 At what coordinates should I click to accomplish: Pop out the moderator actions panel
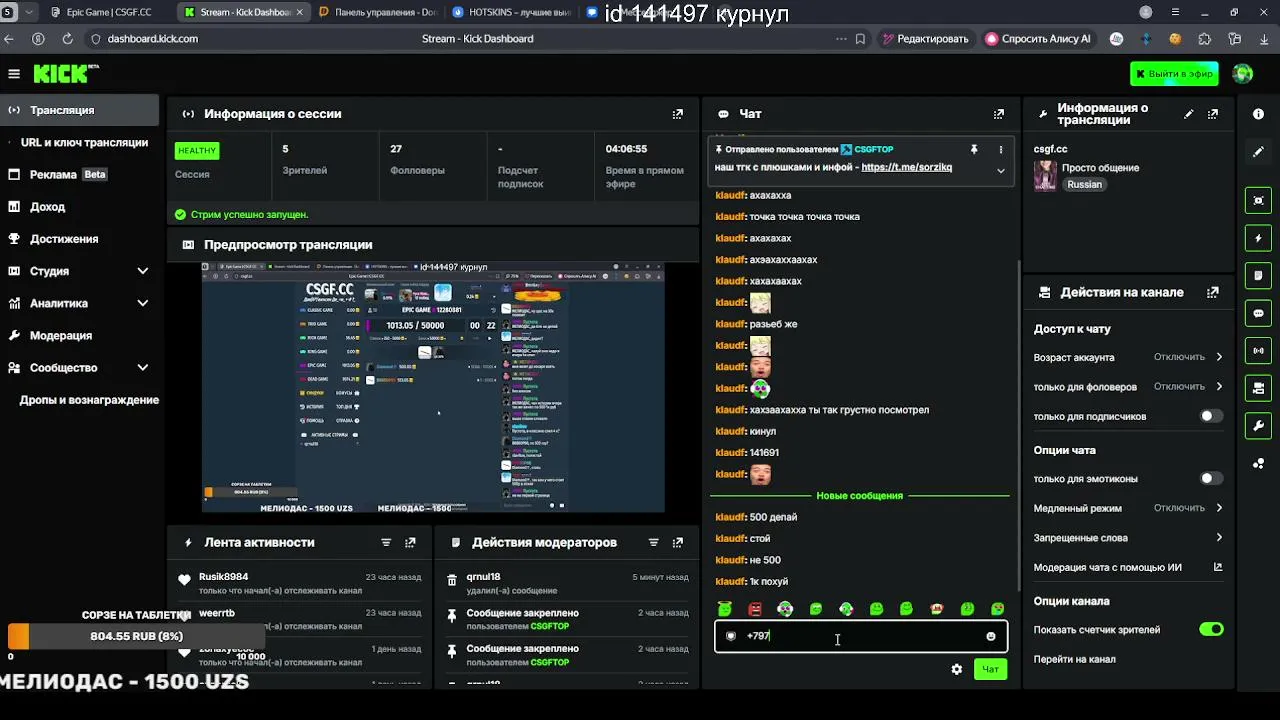678,543
